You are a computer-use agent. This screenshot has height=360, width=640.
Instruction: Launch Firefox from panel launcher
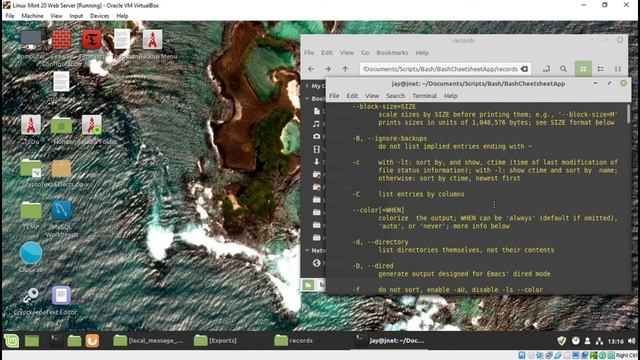point(92,340)
